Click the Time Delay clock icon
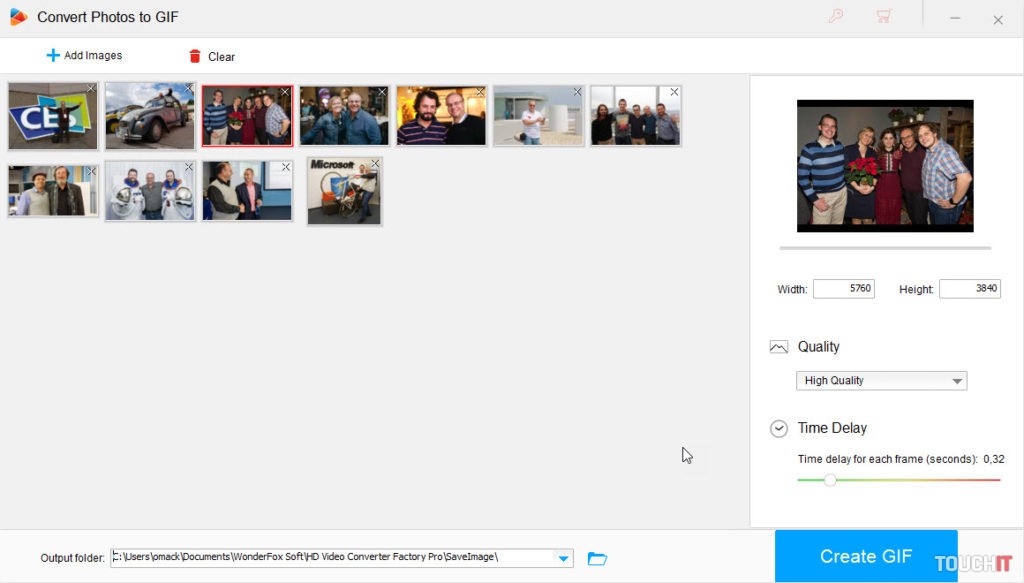 [779, 428]
